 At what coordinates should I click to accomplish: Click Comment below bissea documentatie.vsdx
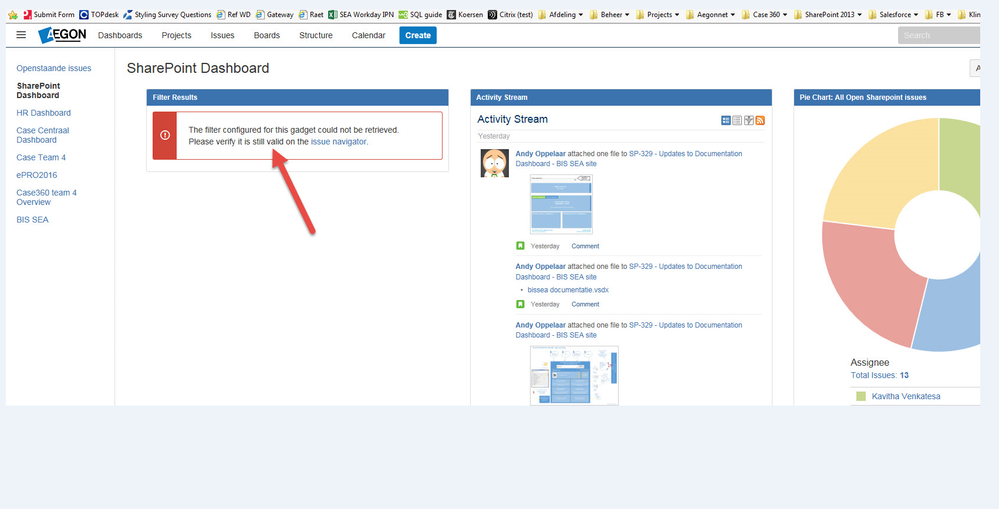click(585, 304)
